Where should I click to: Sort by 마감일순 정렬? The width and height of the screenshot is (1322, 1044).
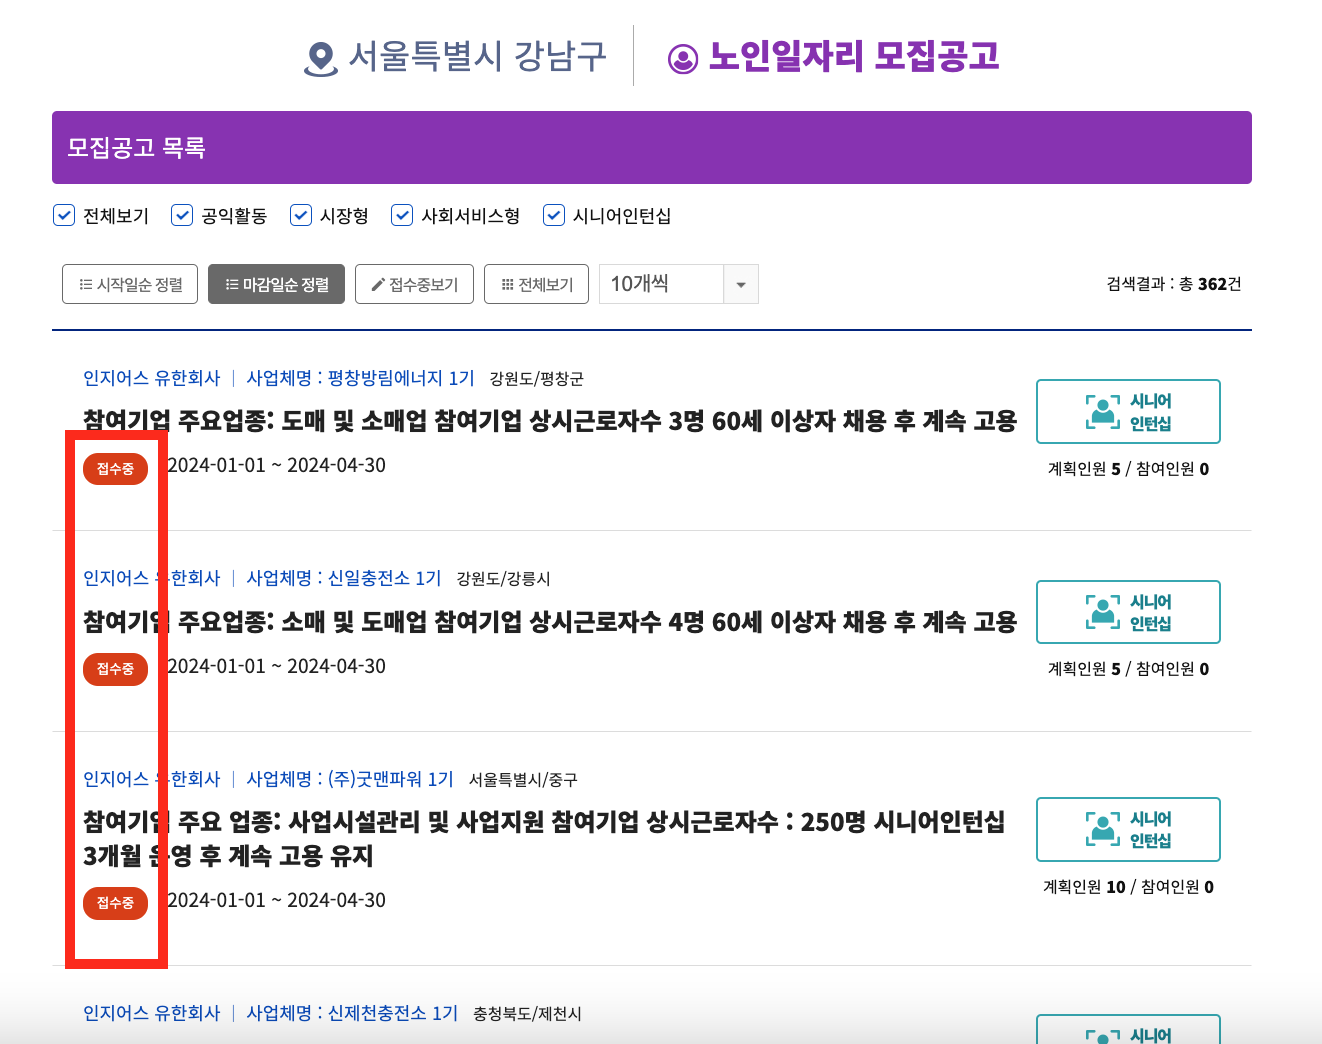(276, 284)
